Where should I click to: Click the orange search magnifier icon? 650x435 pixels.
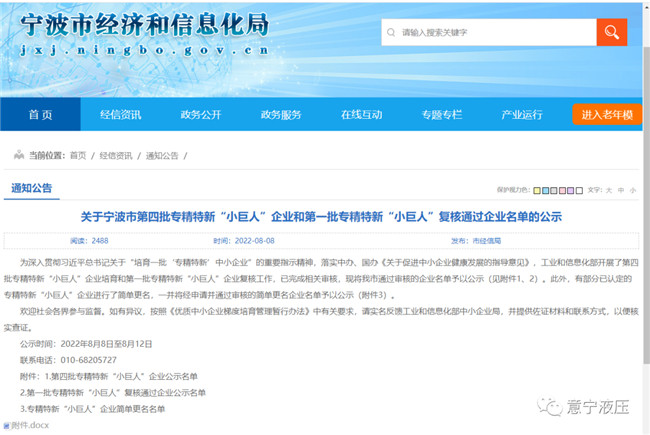click(611, 32)
